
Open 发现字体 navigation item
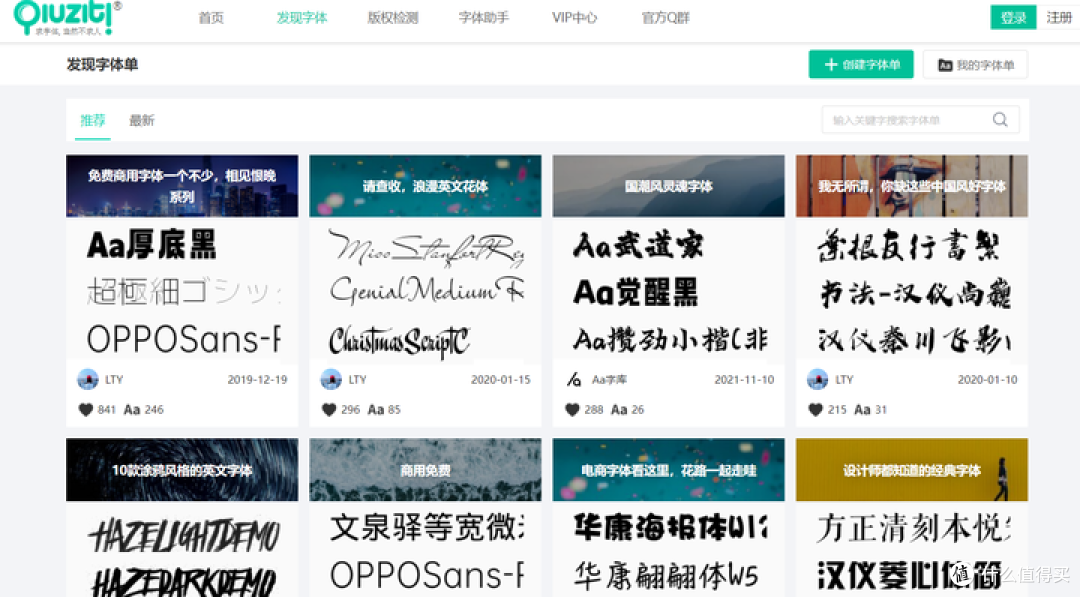coord(302,18)
